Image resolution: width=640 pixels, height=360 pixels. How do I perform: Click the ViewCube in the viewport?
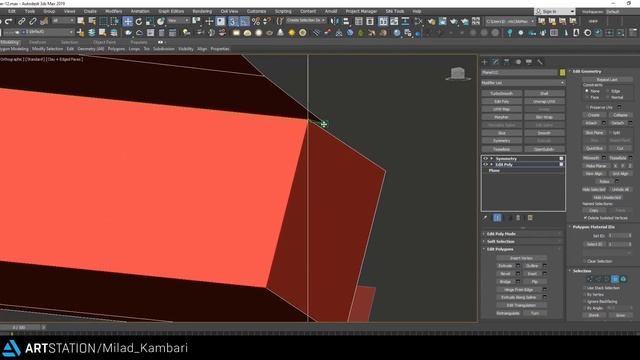[458, 74]
